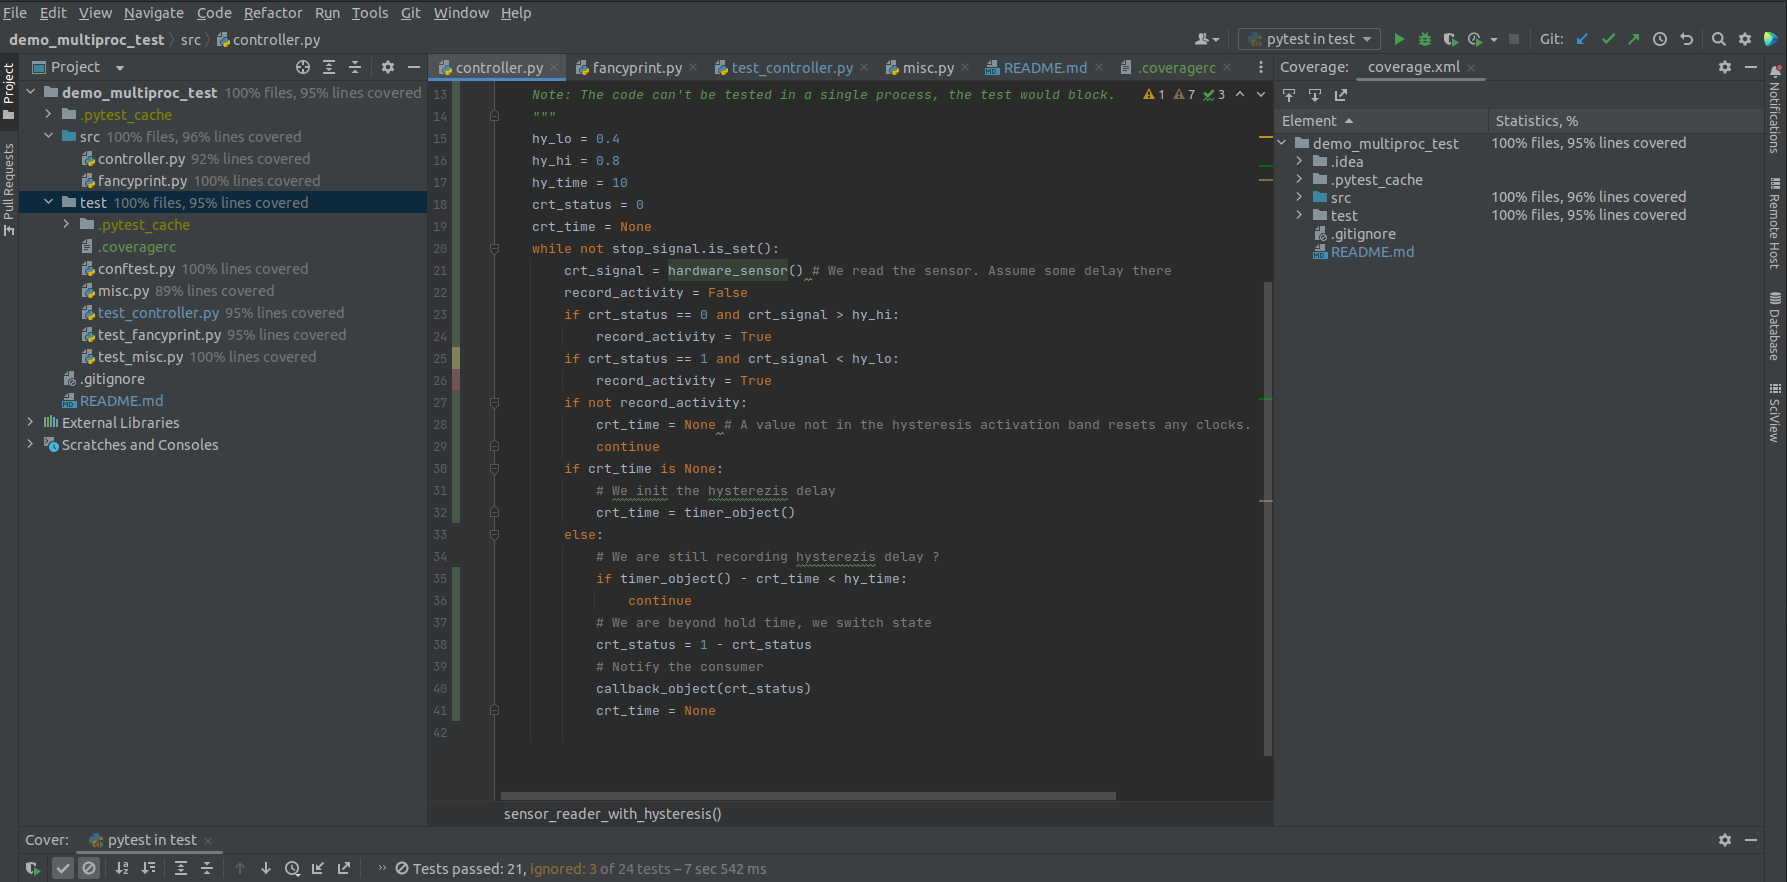Open the Refactor menu

272,13
